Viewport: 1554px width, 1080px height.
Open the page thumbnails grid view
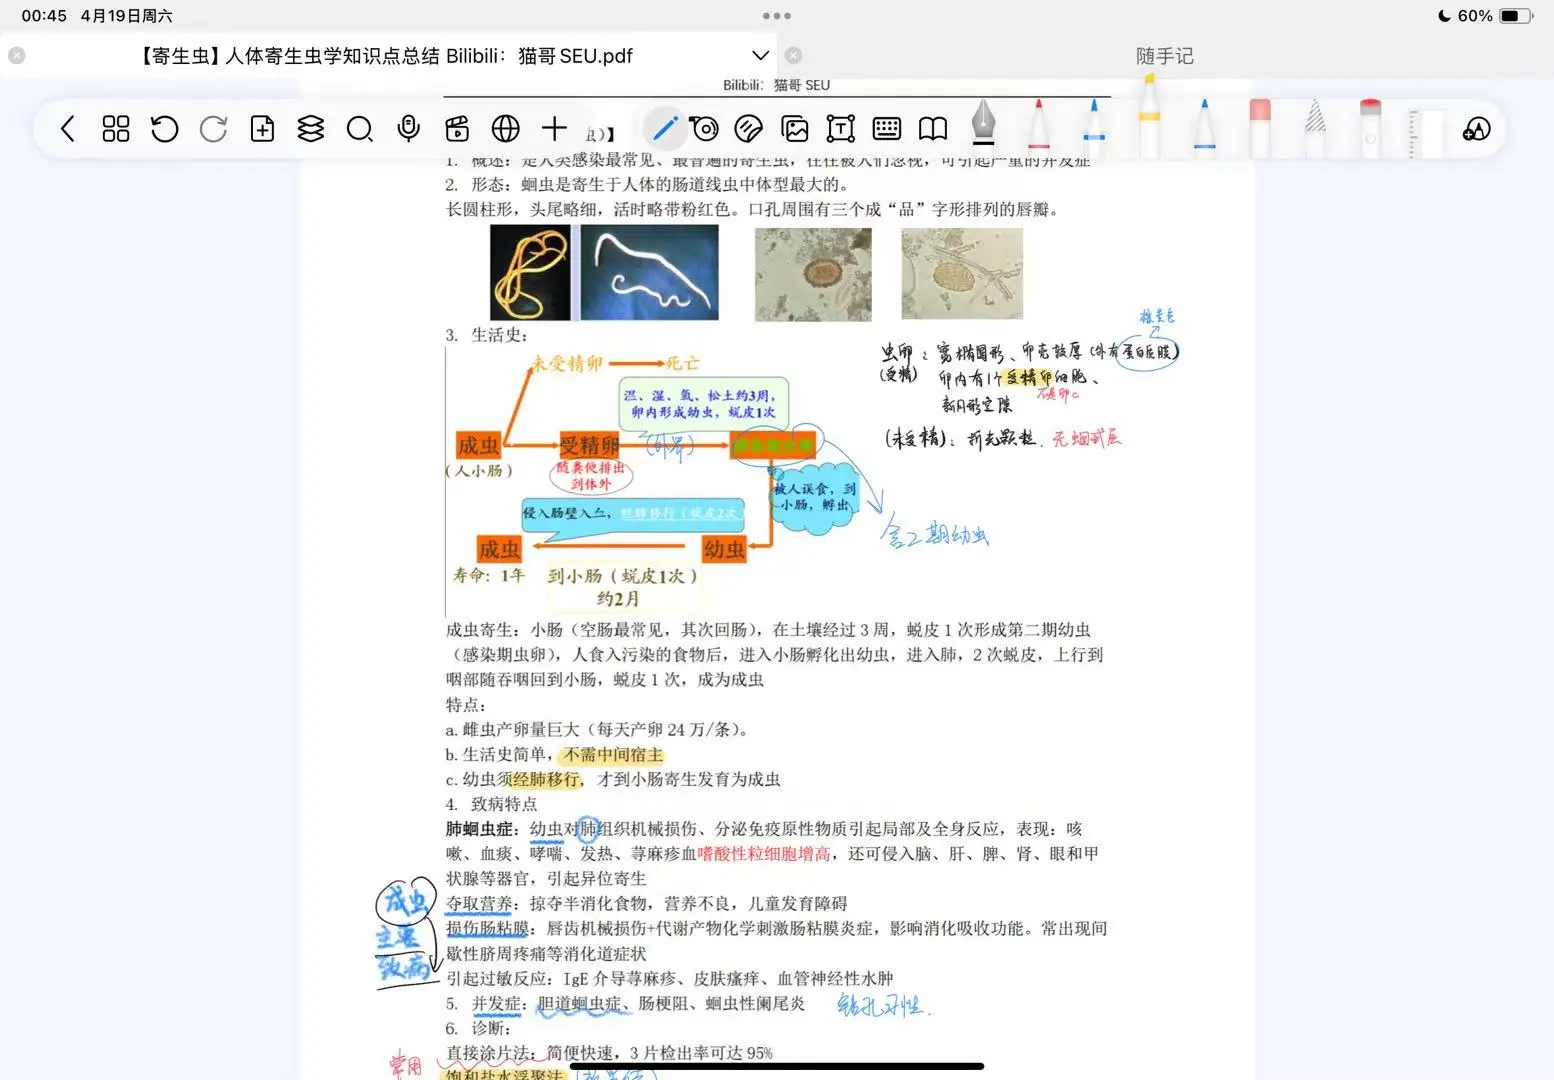[x=116, y=129]
